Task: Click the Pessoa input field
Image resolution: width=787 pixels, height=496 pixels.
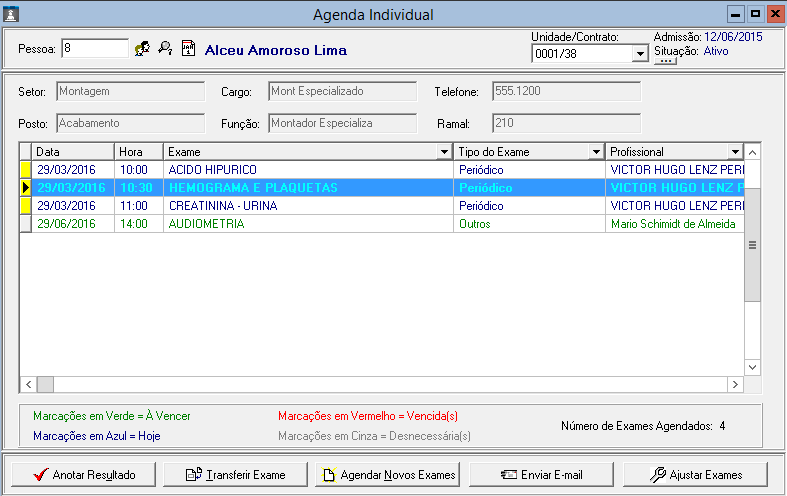Action: pyautogui.click(x=95, y=48)
